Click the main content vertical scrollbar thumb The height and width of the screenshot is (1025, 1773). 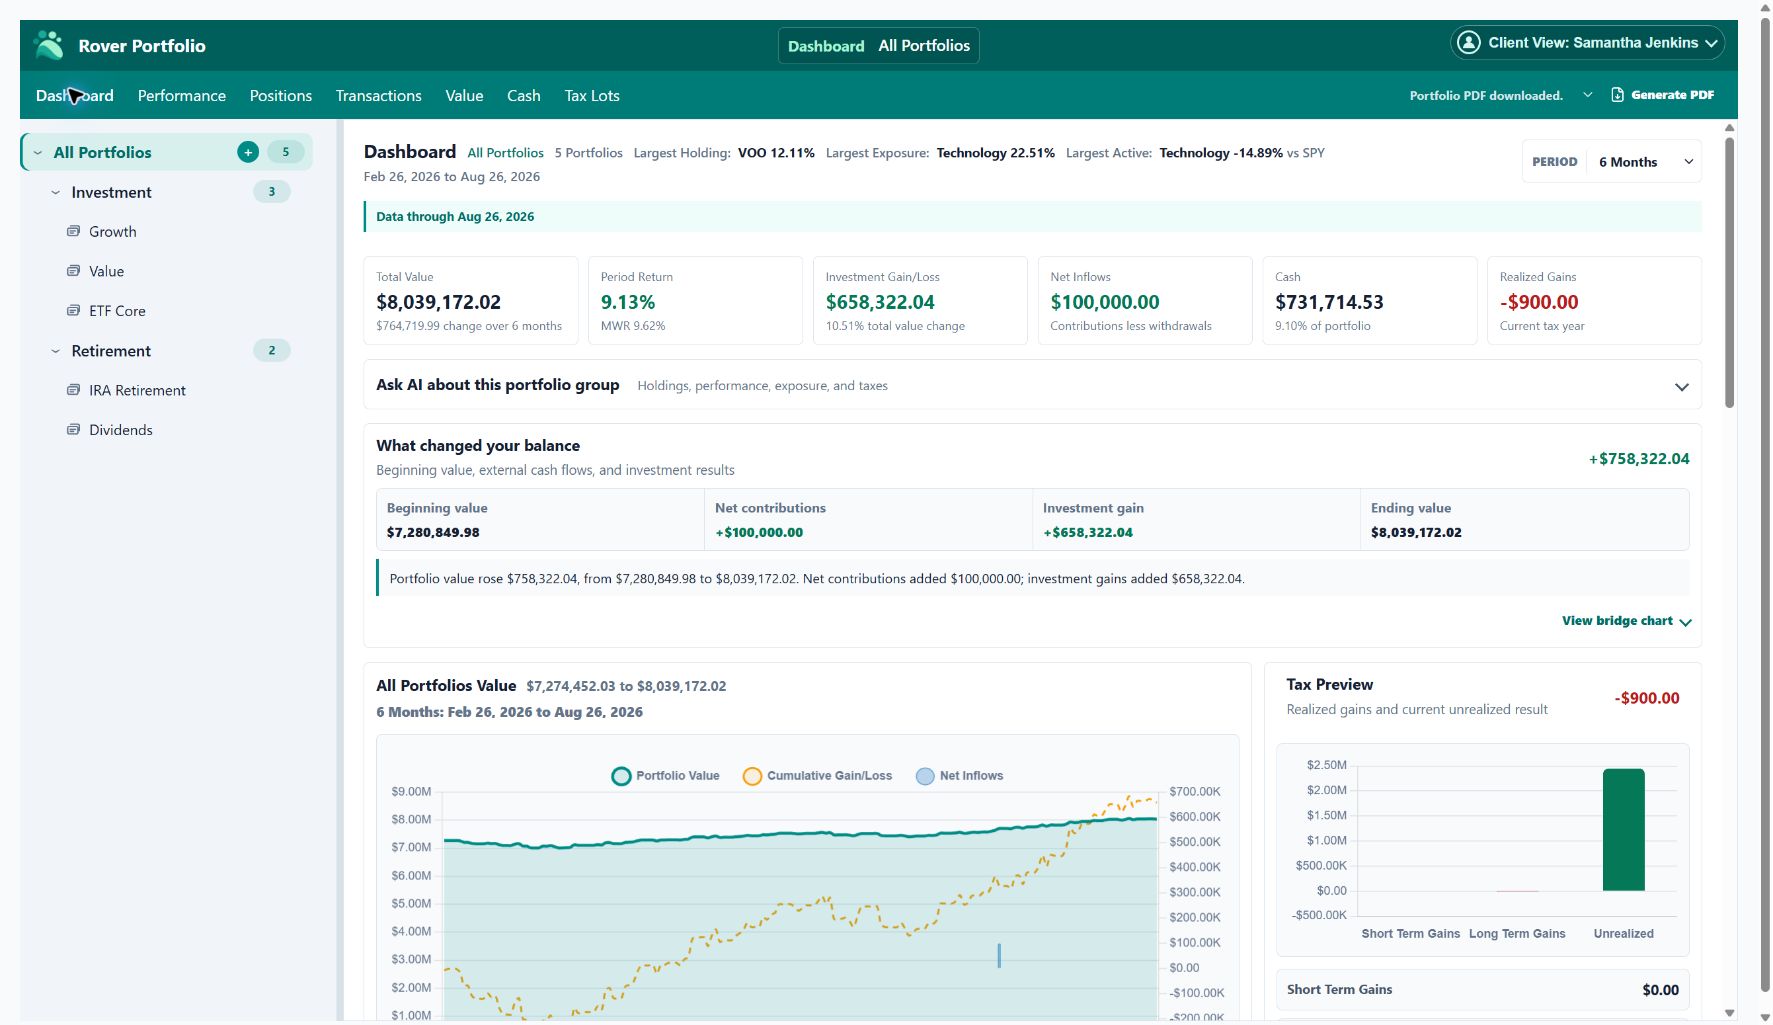(x=1730, y=272)
